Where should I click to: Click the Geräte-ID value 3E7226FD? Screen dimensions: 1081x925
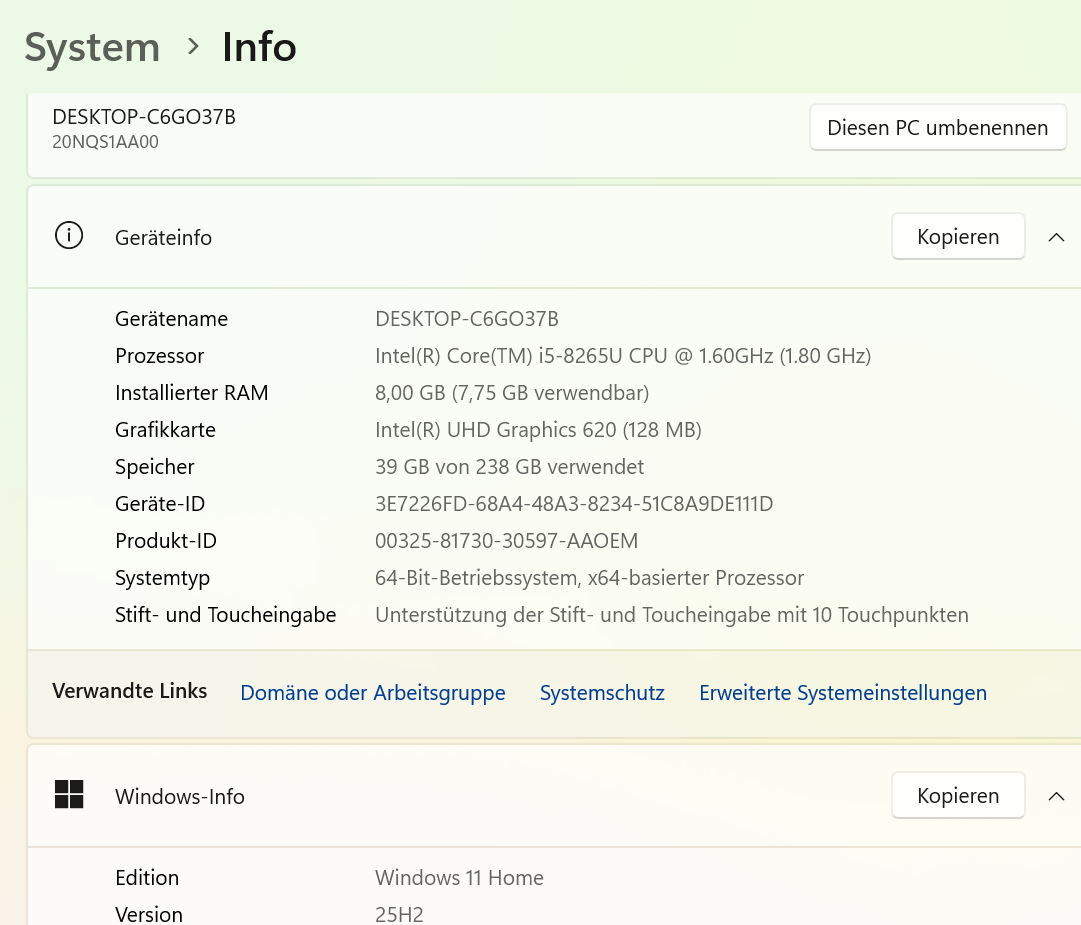pyautogui.click(x=574, y=504)
